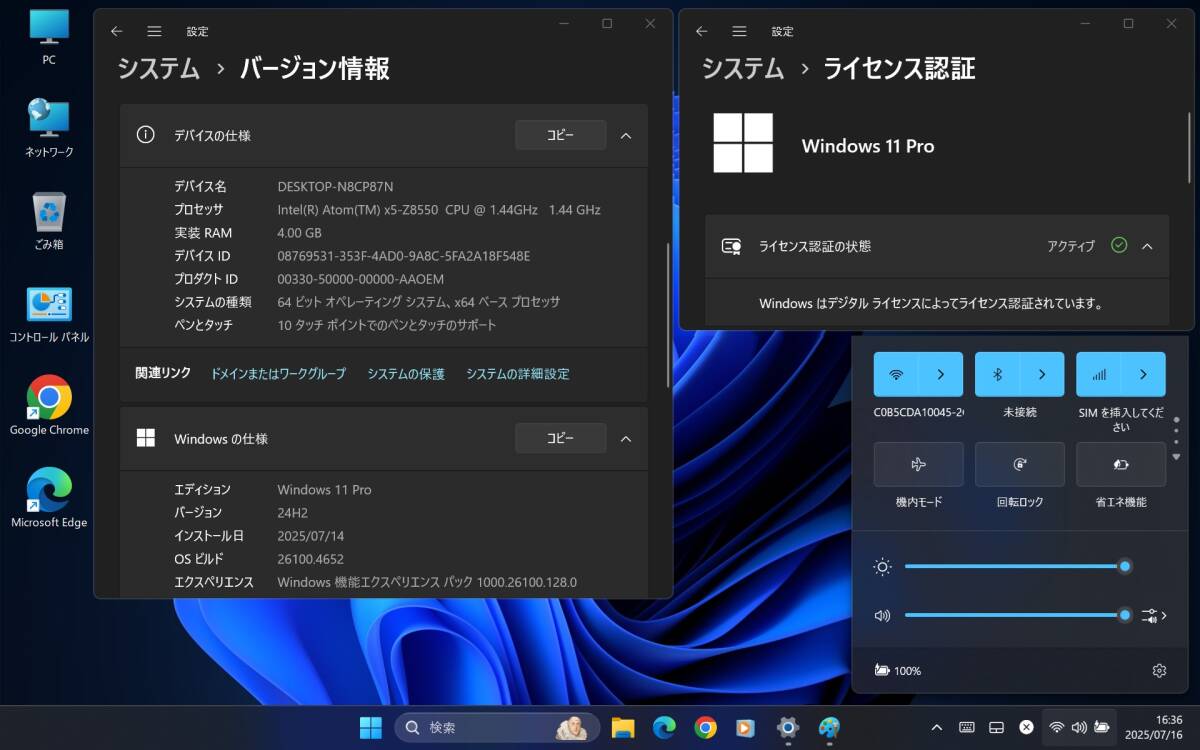
Task: Open the Windows Start button
Action: (371, 727)
